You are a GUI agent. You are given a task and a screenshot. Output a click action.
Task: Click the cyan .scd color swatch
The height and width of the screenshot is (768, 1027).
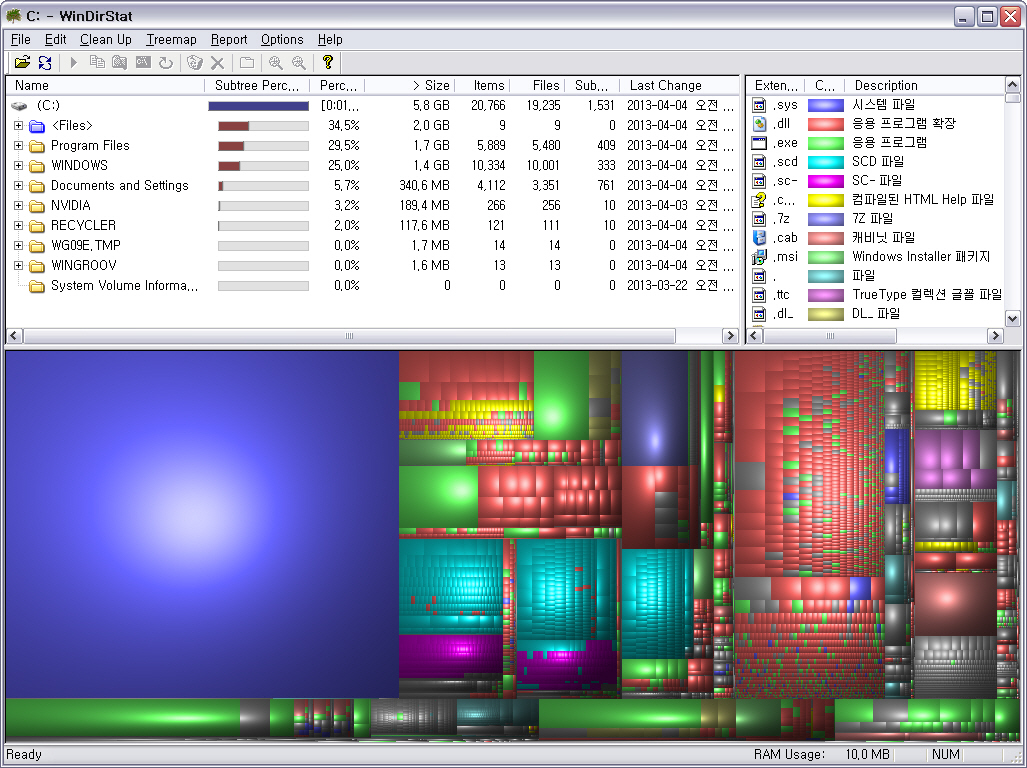tap(825, 162)
